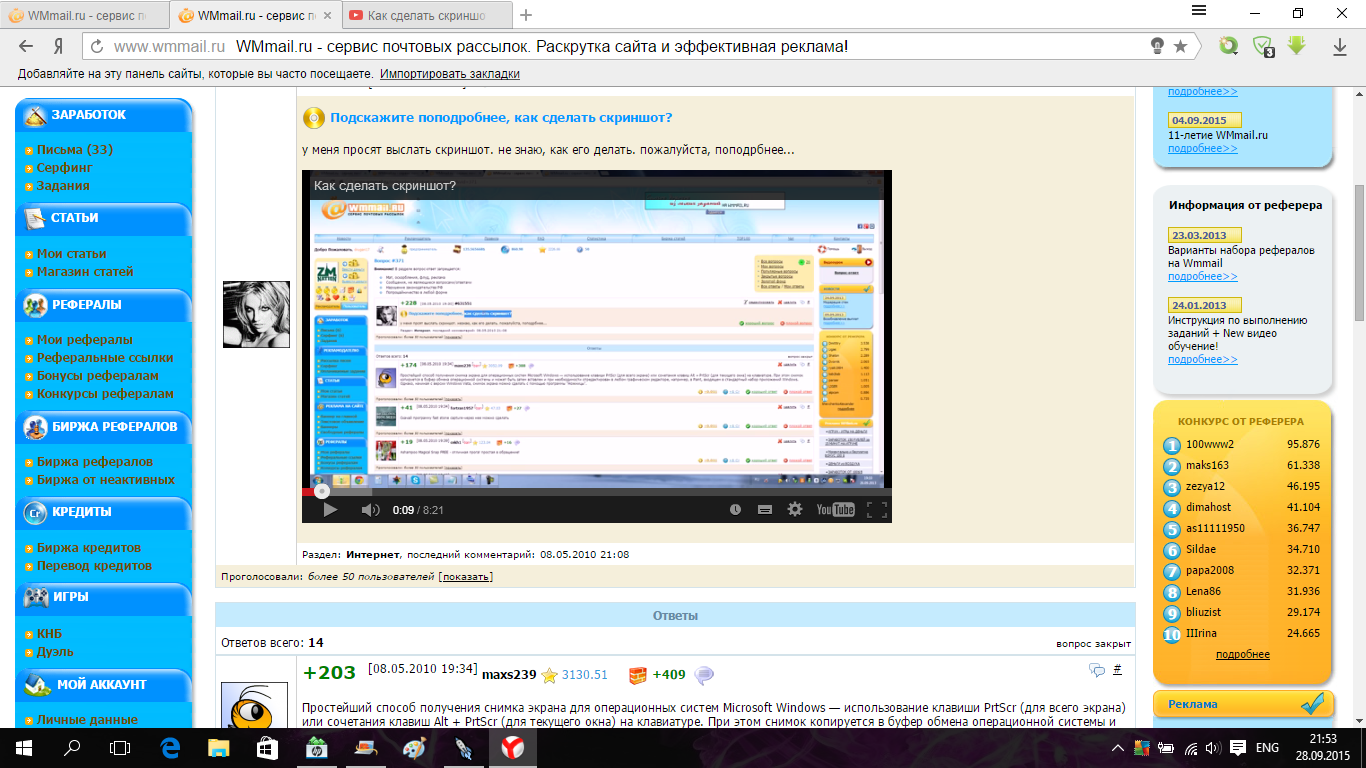This screenshot has height=768, width=1366.
Task: Open the Windows Start menu
Action: coord(24,747)
